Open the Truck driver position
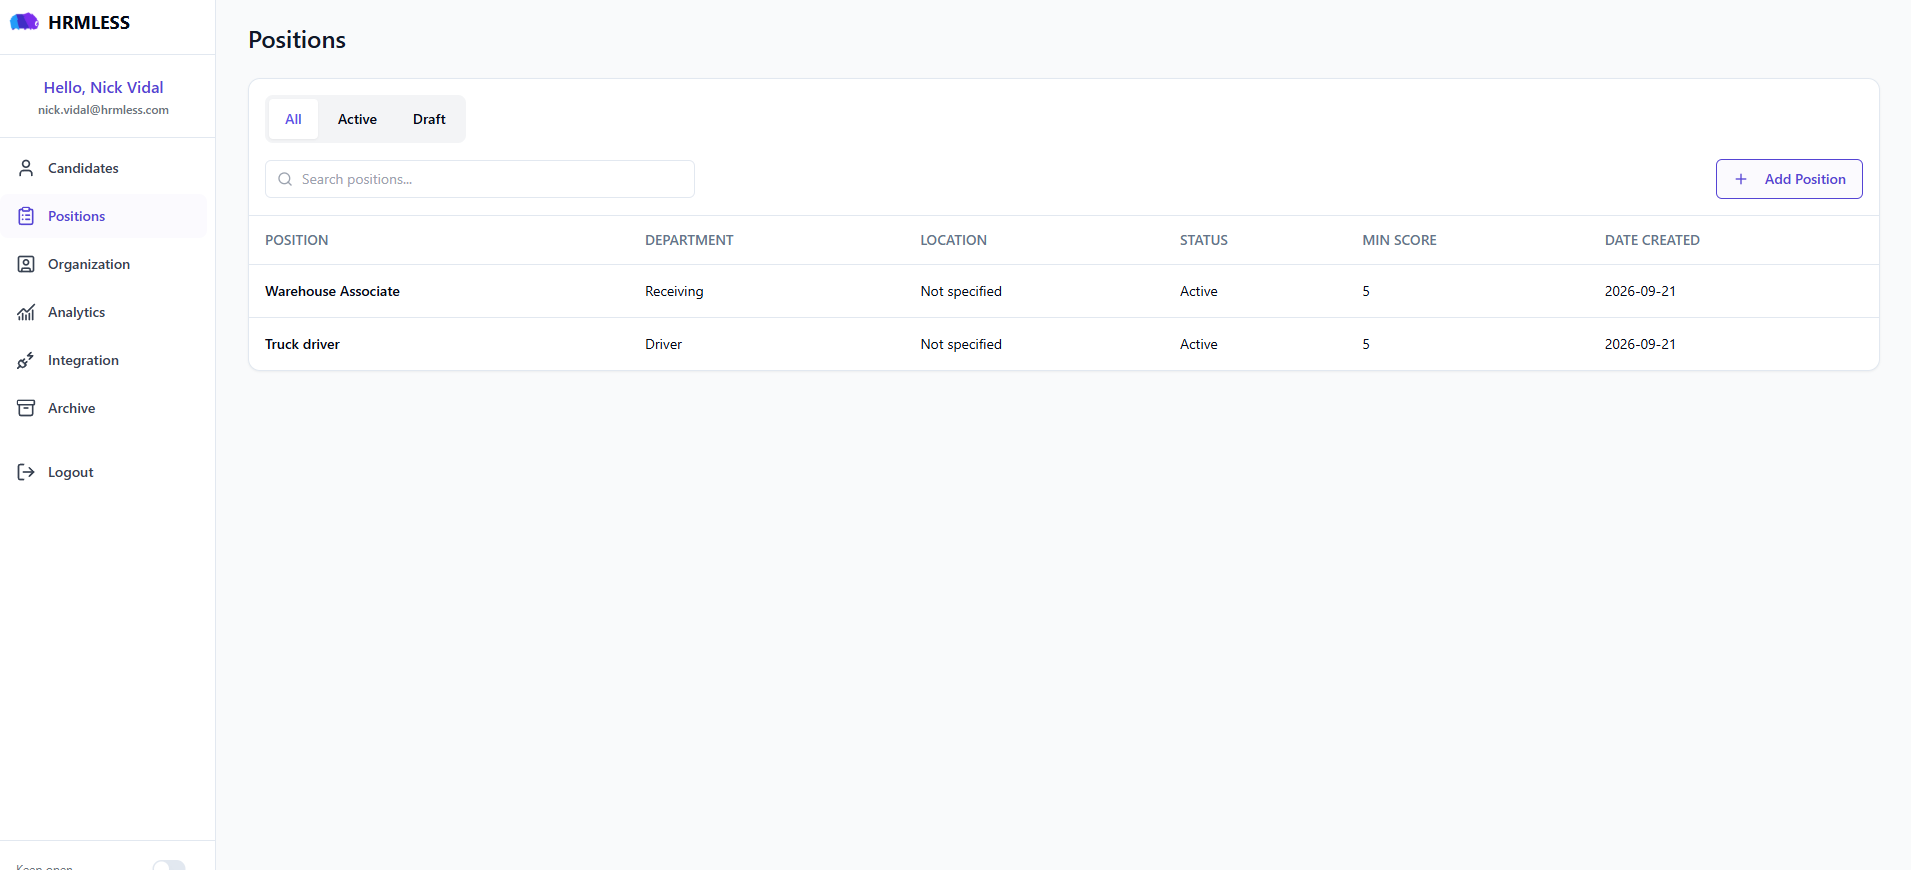The image size is (1911, 870). tap(302, 344)
